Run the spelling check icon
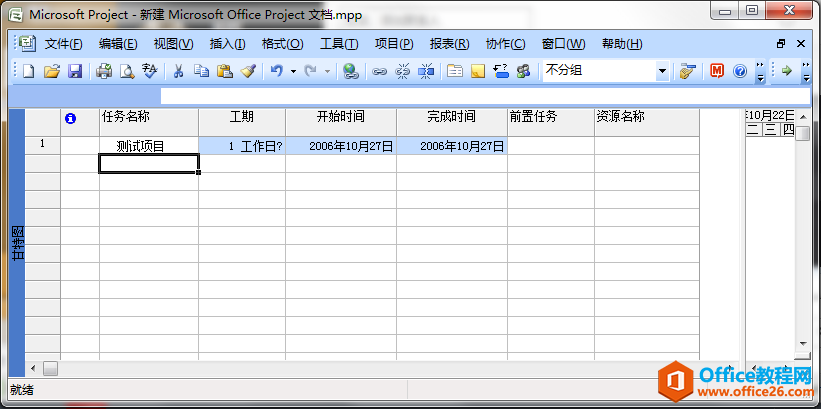Image resolution: width=821 pixels, height=409 pixels. click(x=150, y=71)
